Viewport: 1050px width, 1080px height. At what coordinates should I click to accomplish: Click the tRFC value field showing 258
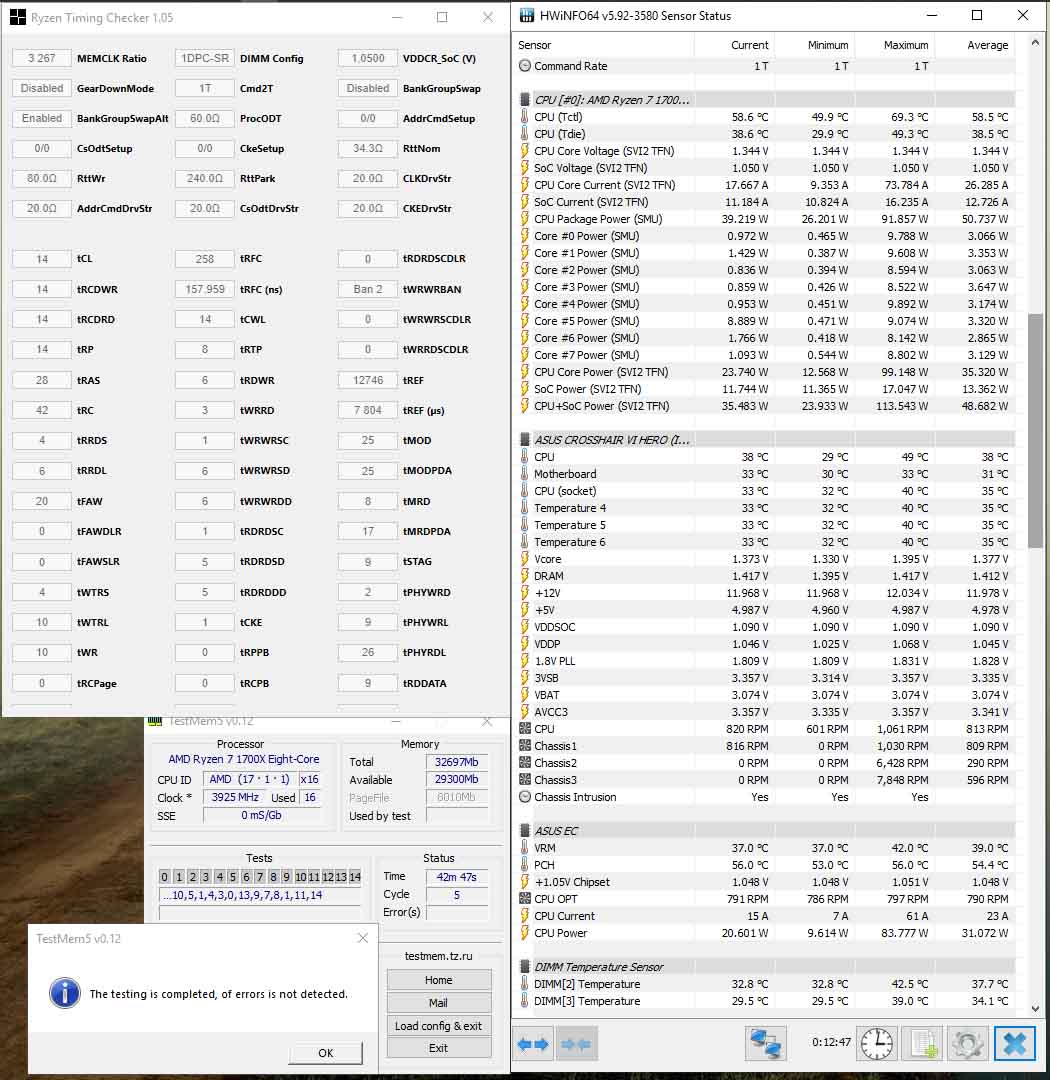[205, 259]
